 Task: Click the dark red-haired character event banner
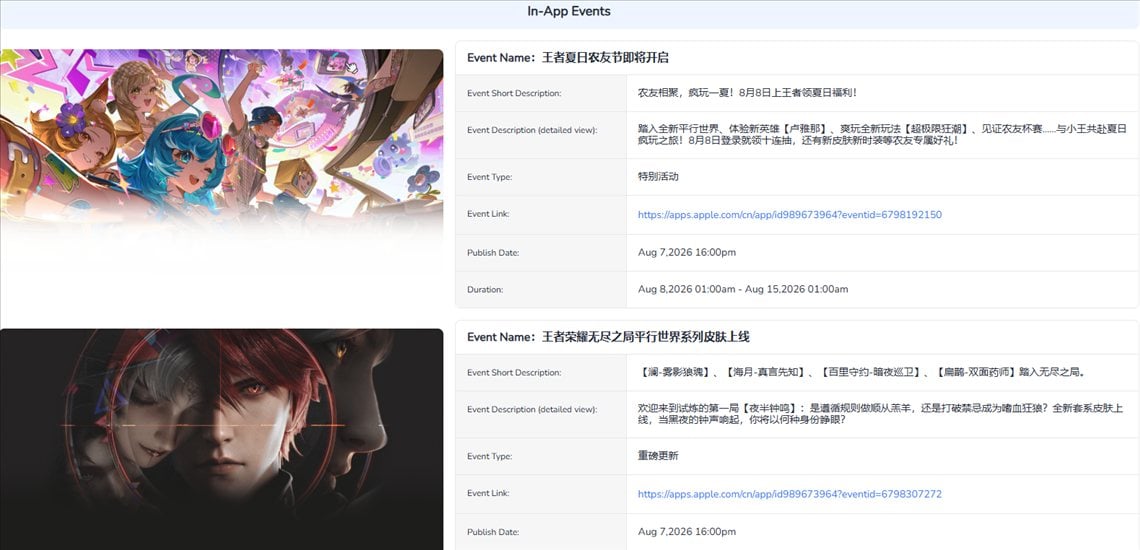(x=222, y=439)
